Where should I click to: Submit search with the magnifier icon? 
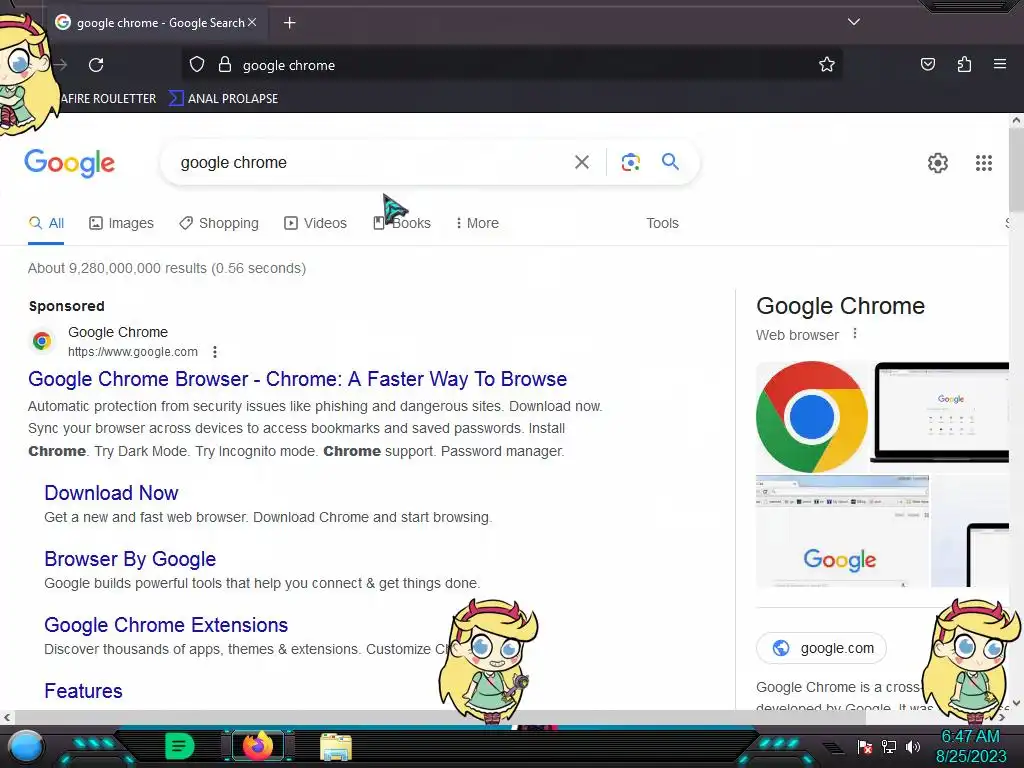pos(670,161)
